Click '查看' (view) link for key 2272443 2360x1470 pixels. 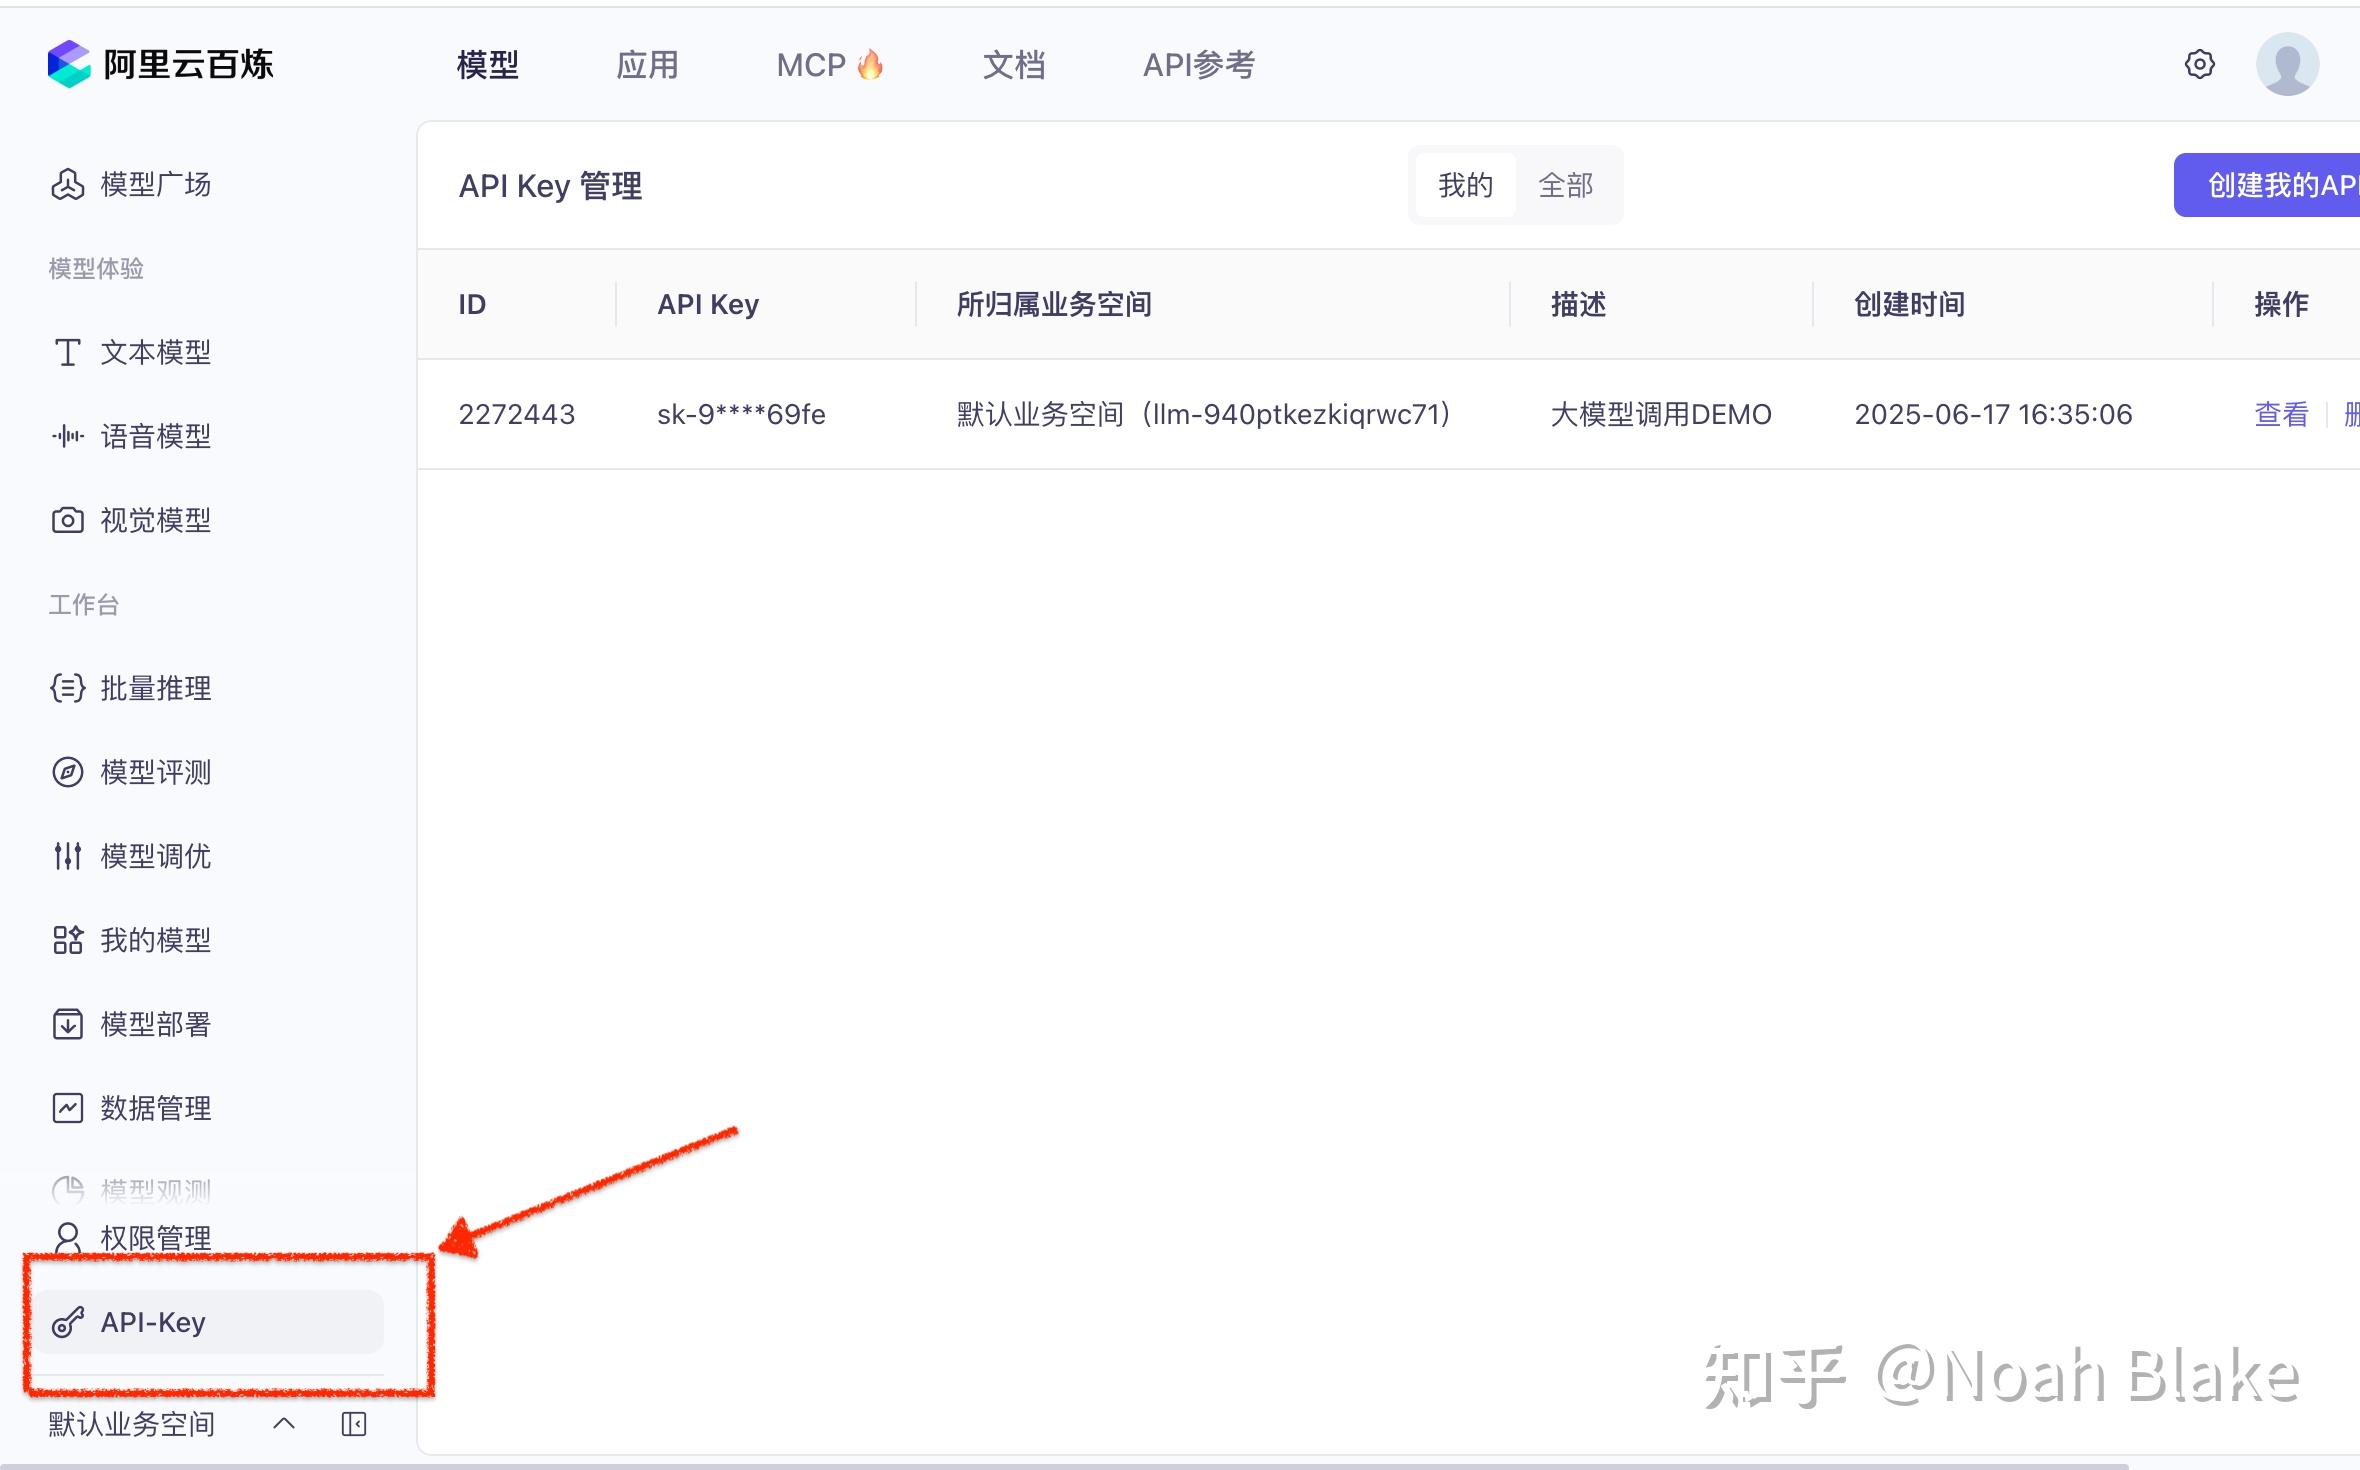point(2281,414)
